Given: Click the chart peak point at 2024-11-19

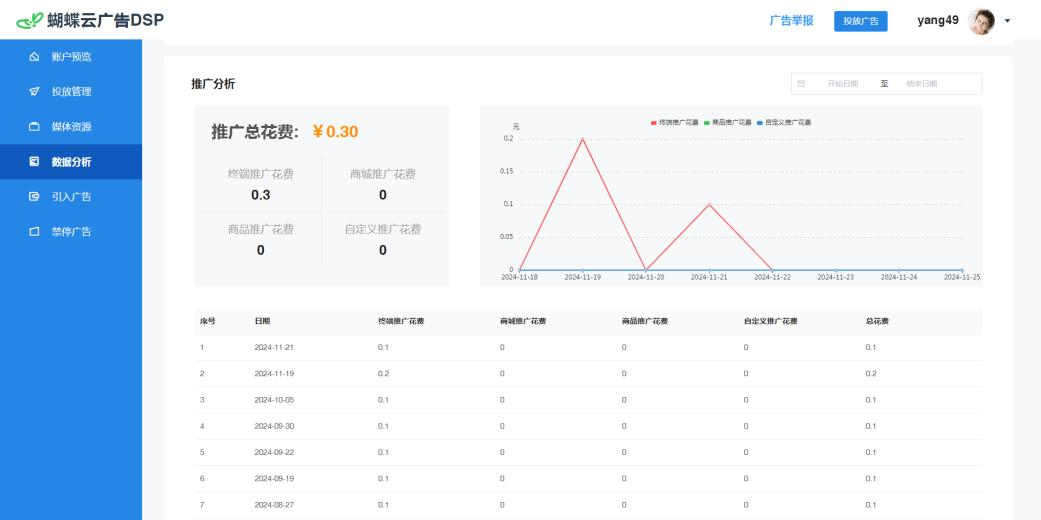Looking at the screenshot, I should coord(582,139).
